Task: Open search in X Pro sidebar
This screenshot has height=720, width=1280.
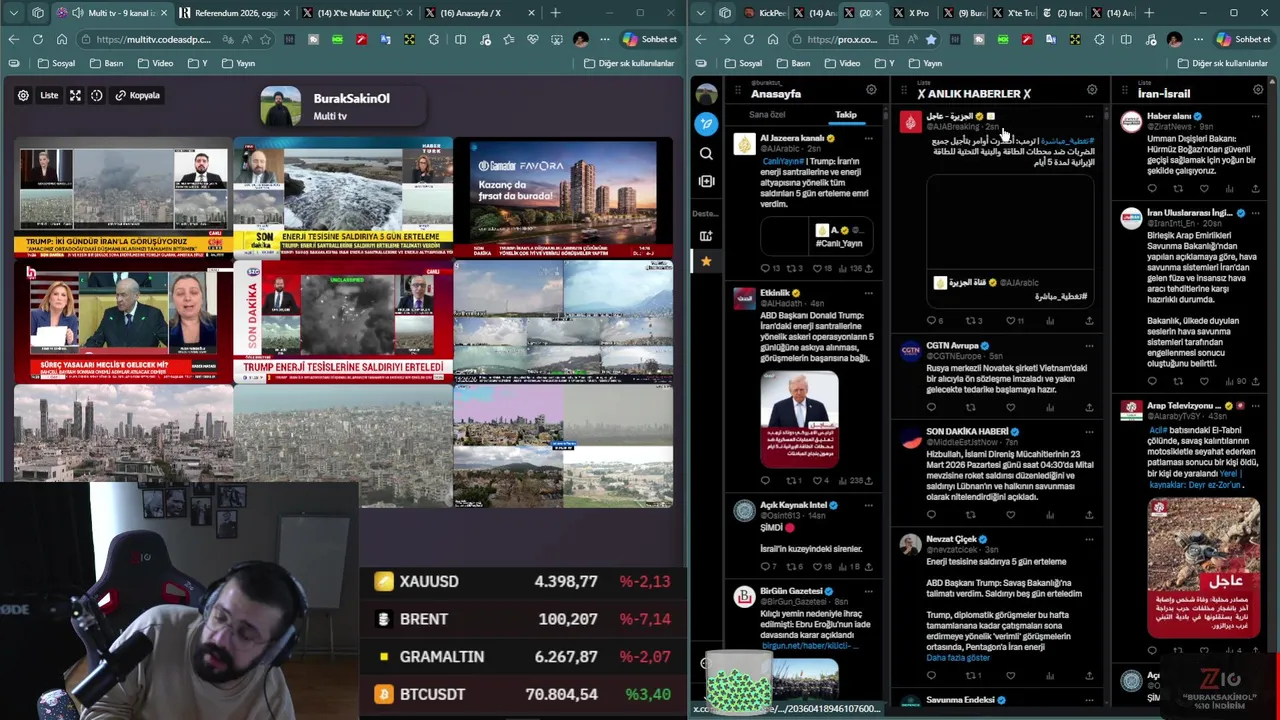Action: click(x=707, y=153)
